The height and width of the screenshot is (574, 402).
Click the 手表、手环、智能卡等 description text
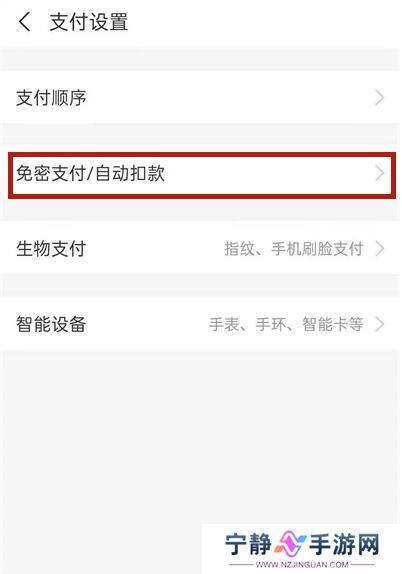pyautogui.click(x=286, y=324)
